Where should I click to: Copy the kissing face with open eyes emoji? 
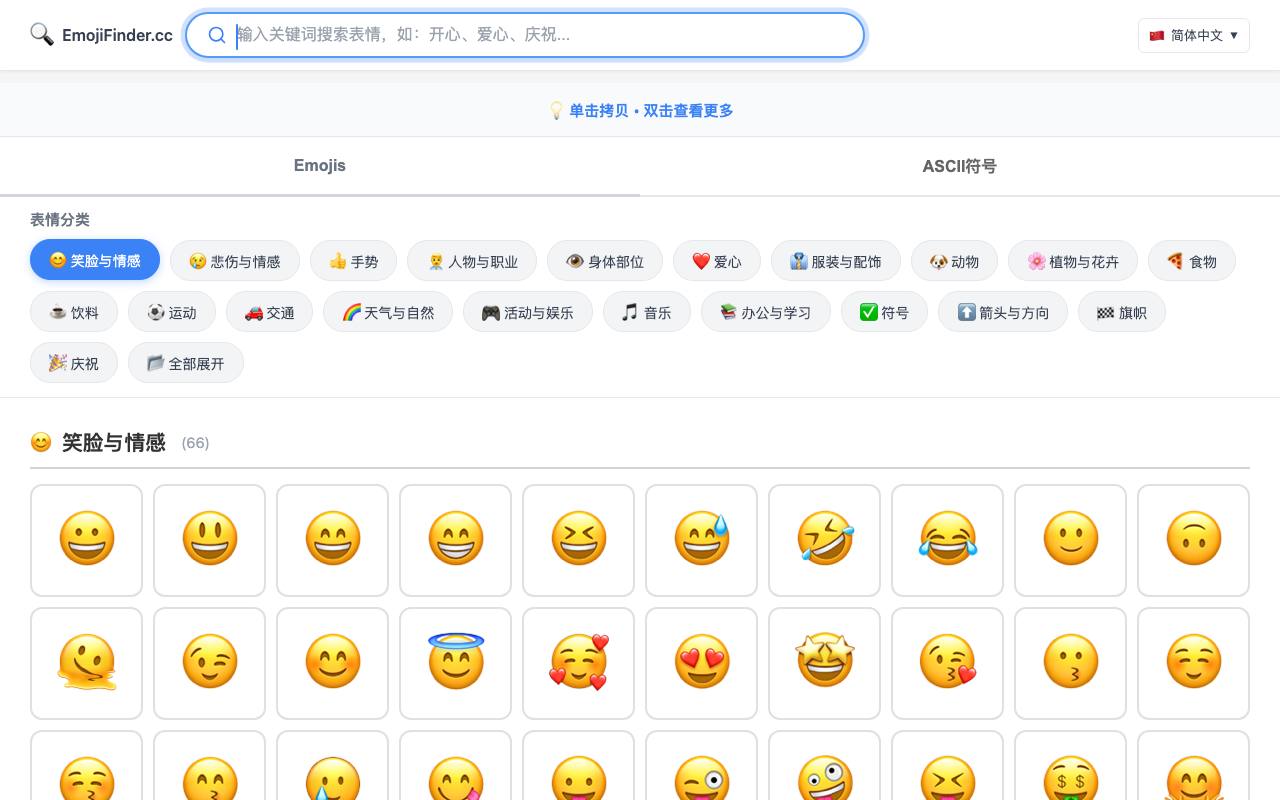(x=1070, y=663)
